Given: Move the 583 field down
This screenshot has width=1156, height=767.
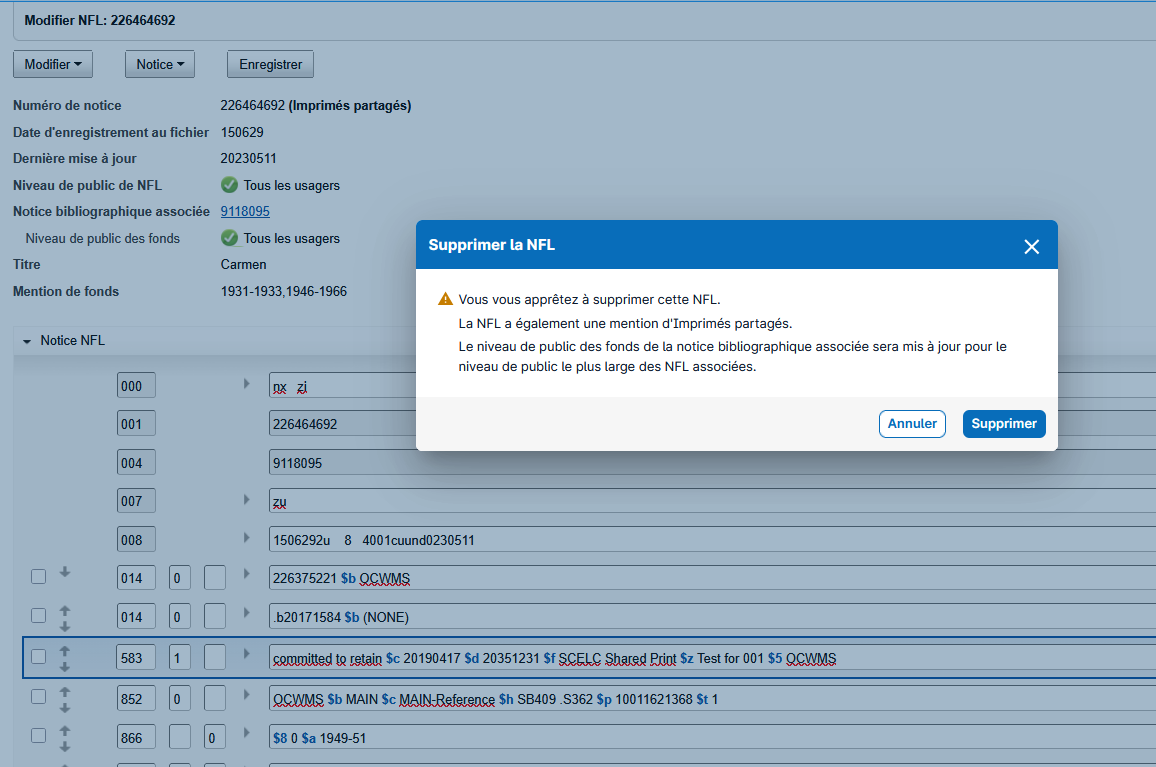Looking at the screenshot, I should tap(65, 666).
